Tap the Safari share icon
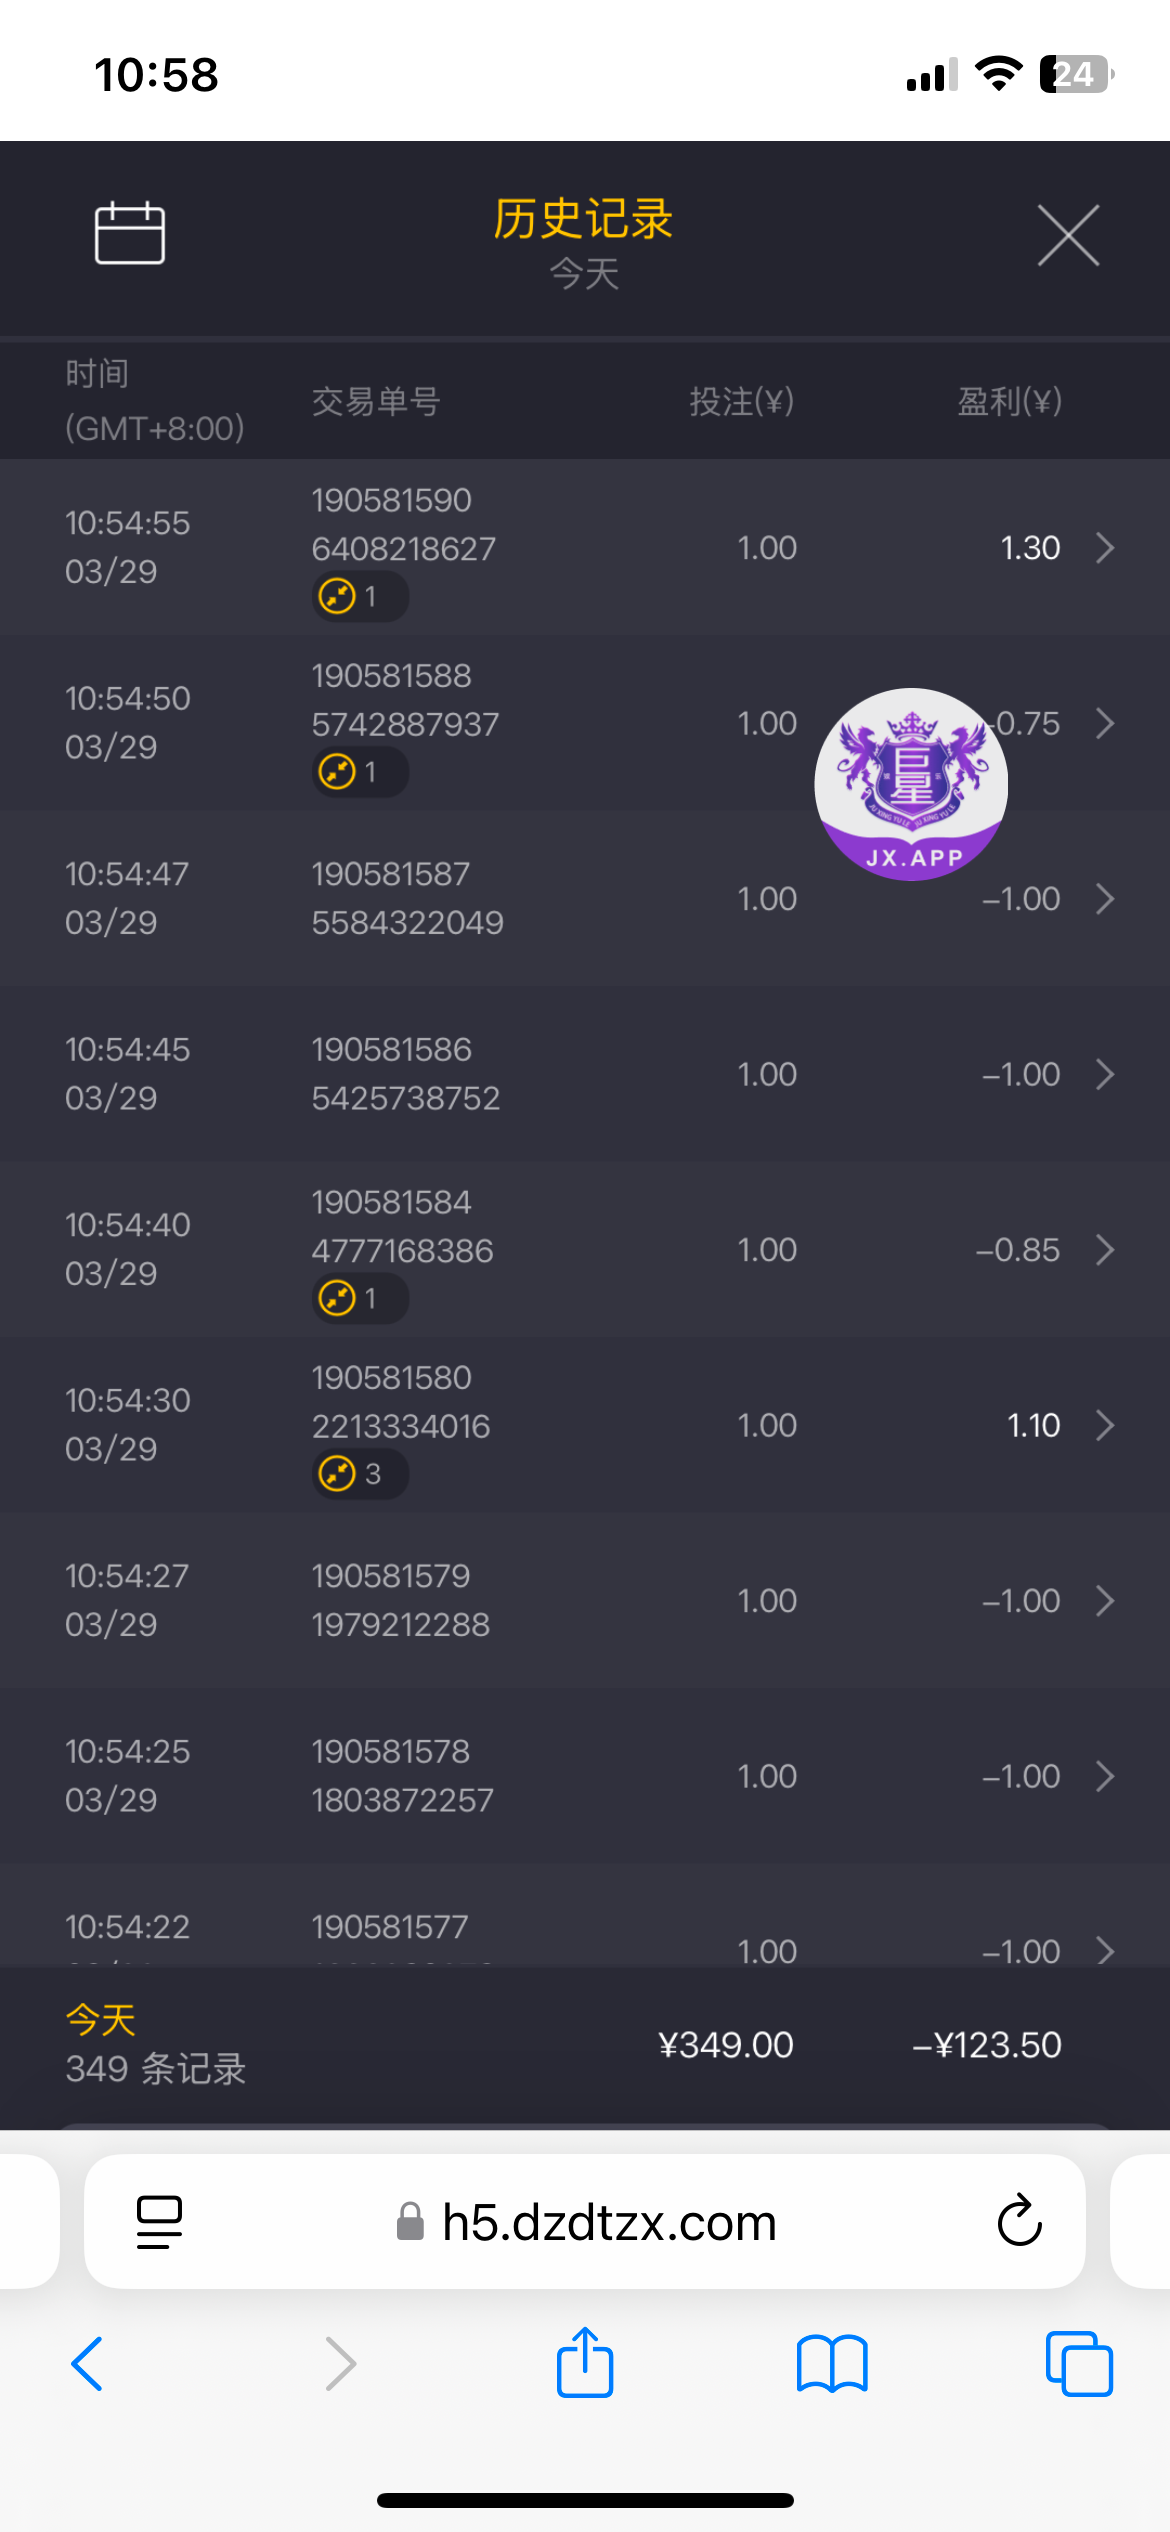 click(x=585, y=2363)
